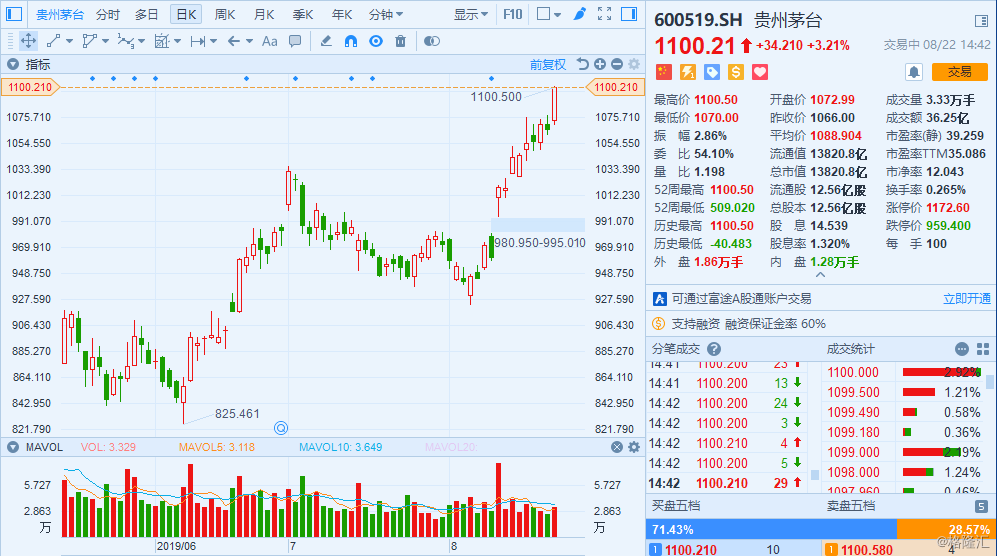Zoom out with the minus icon
The height and width of the screenshot is (556, 997).
point(617,64)
